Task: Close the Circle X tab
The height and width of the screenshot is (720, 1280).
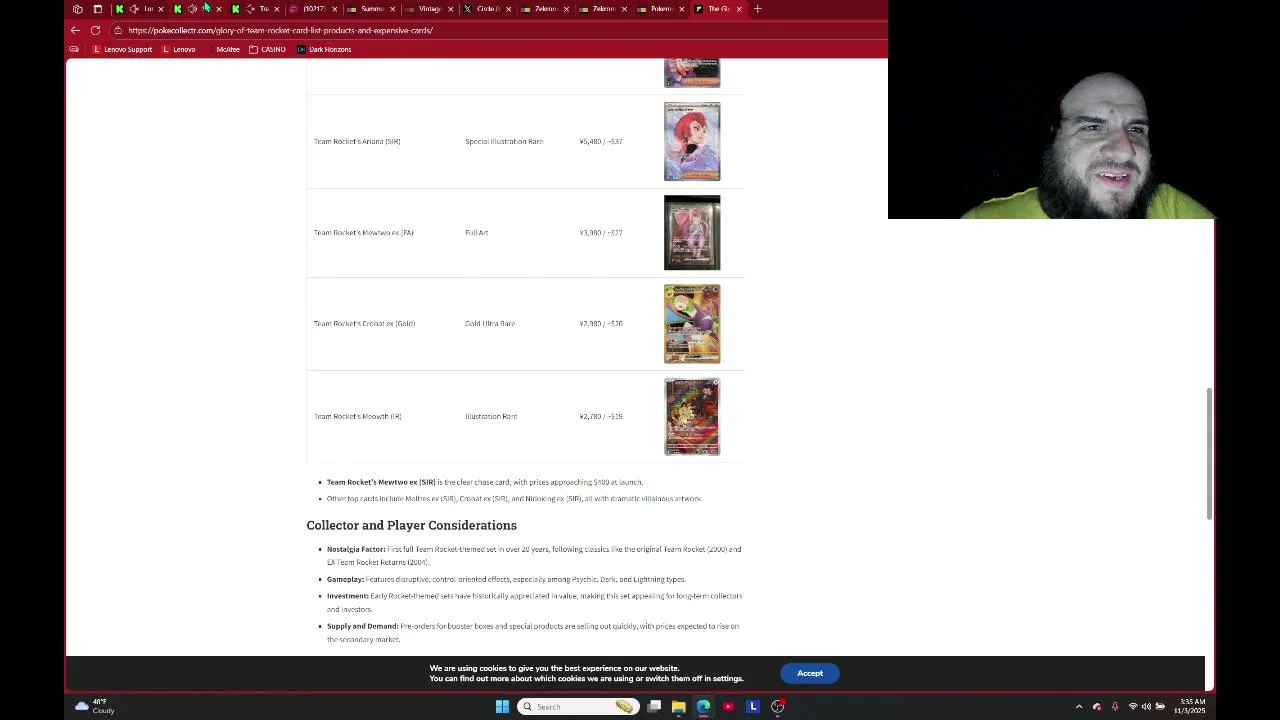Action: 508,9
